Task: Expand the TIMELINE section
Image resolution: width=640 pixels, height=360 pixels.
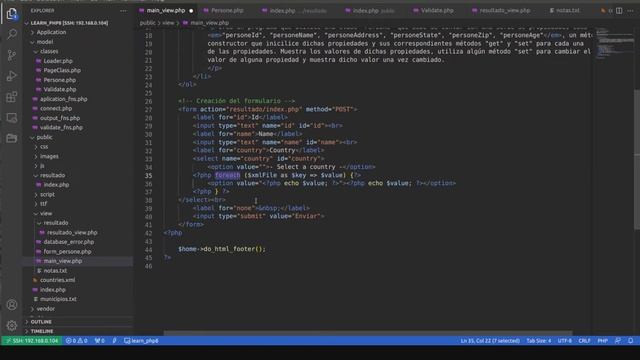Action: click(x=42, y=331)
